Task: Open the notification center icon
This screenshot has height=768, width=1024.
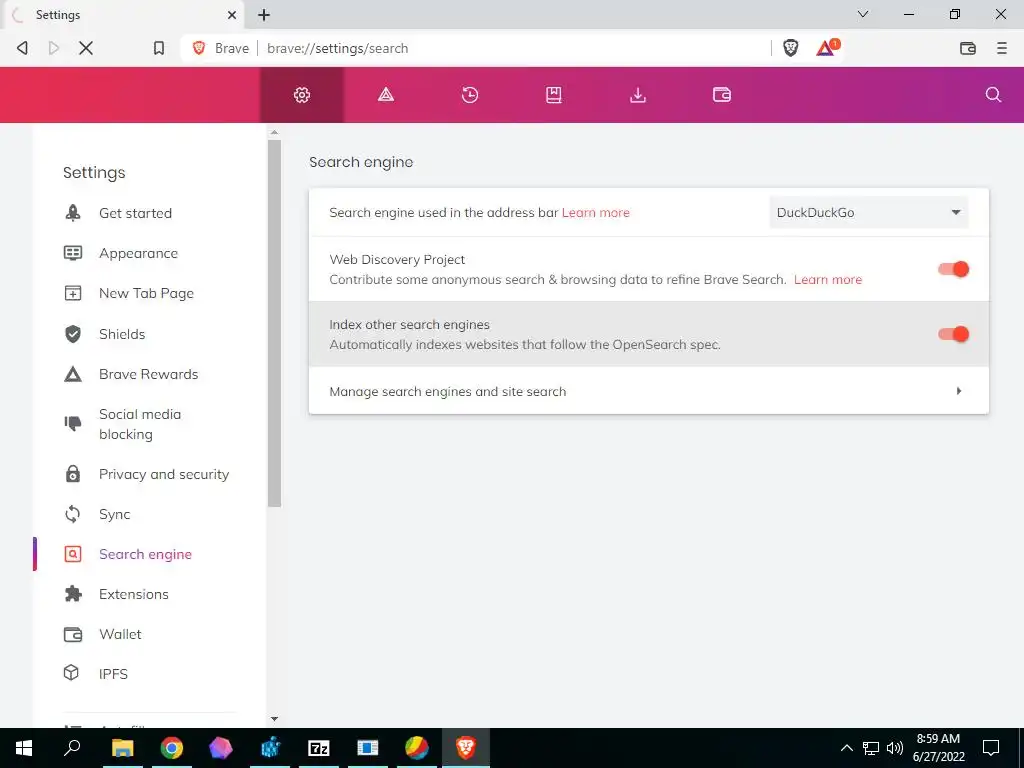Action: tap(991, 748)
